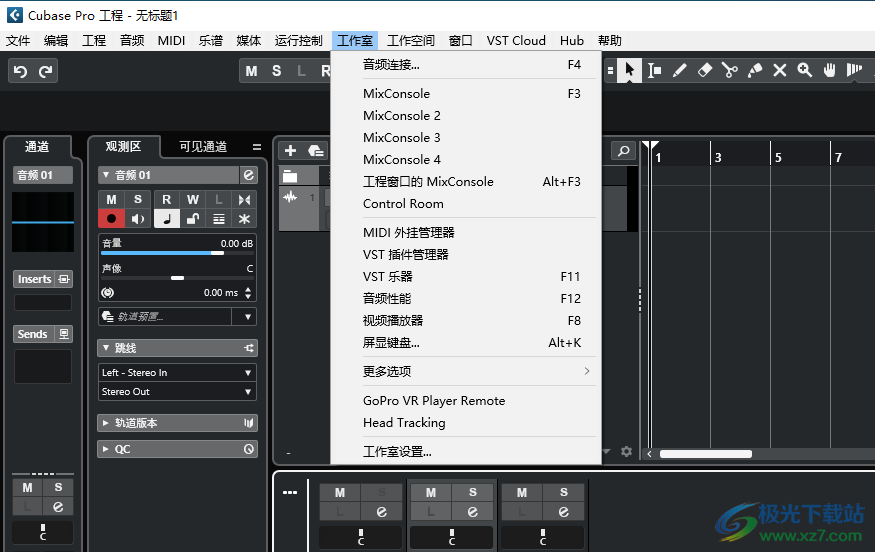Screen dimensions: 875x552
Task: Choose MixConsole from the menu
Action: click(x=466, y=94)
